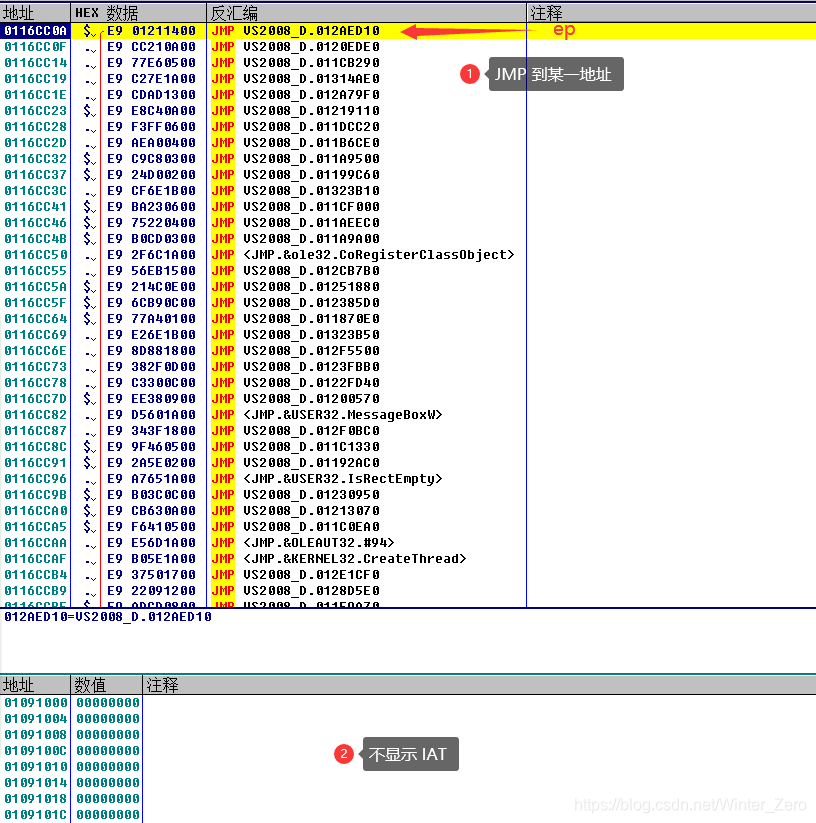
Task: Click JMP VS2008_D.011DCC20 instruction
Action: click(x=295, y=127)
